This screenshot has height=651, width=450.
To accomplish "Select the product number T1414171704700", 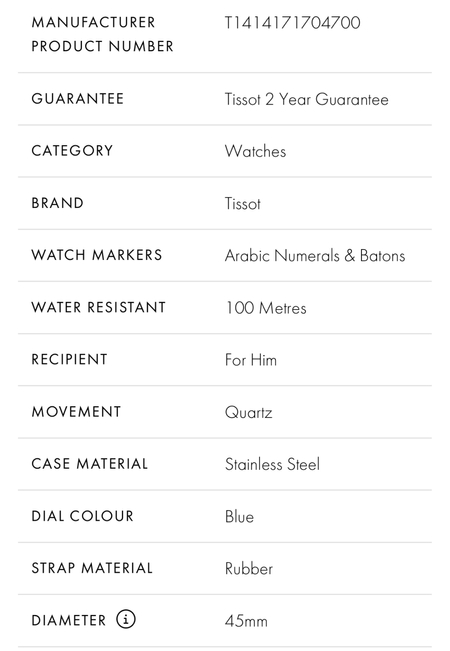I will [293, 22].
